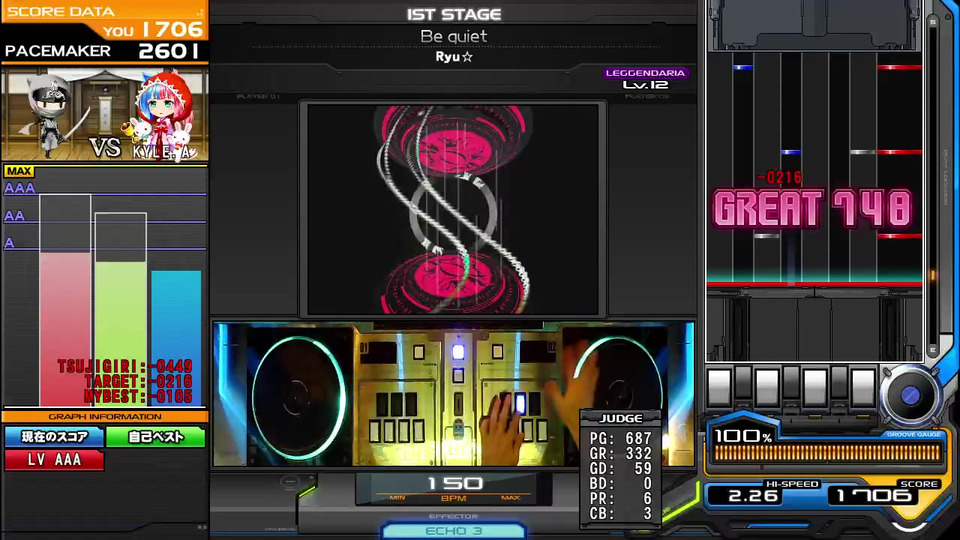
Task: Click the ninja player avatar
Action: pos(52,115)
